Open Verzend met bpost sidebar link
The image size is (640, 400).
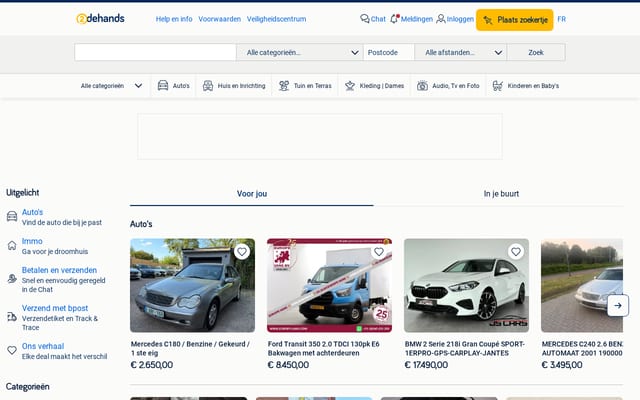coord(55,308)
